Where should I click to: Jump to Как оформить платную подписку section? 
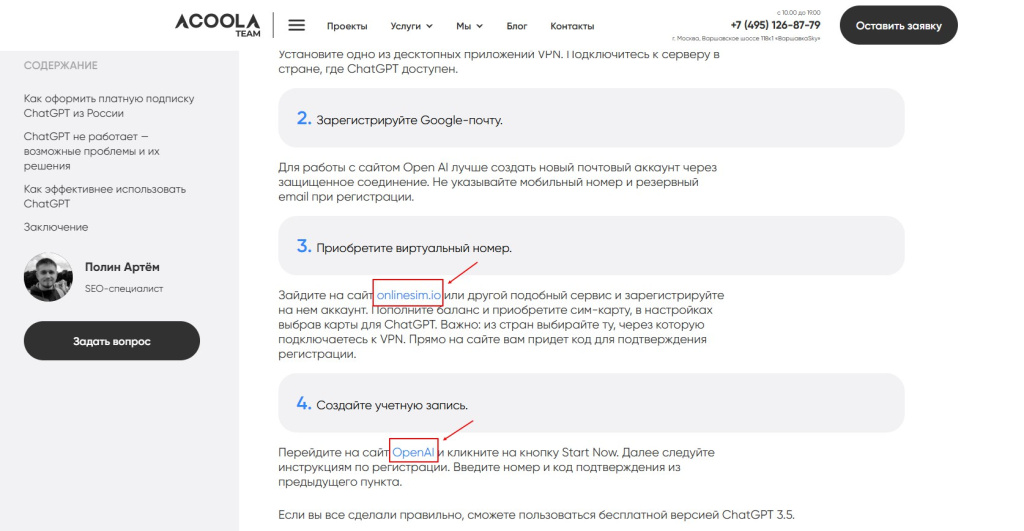point(109,106)
